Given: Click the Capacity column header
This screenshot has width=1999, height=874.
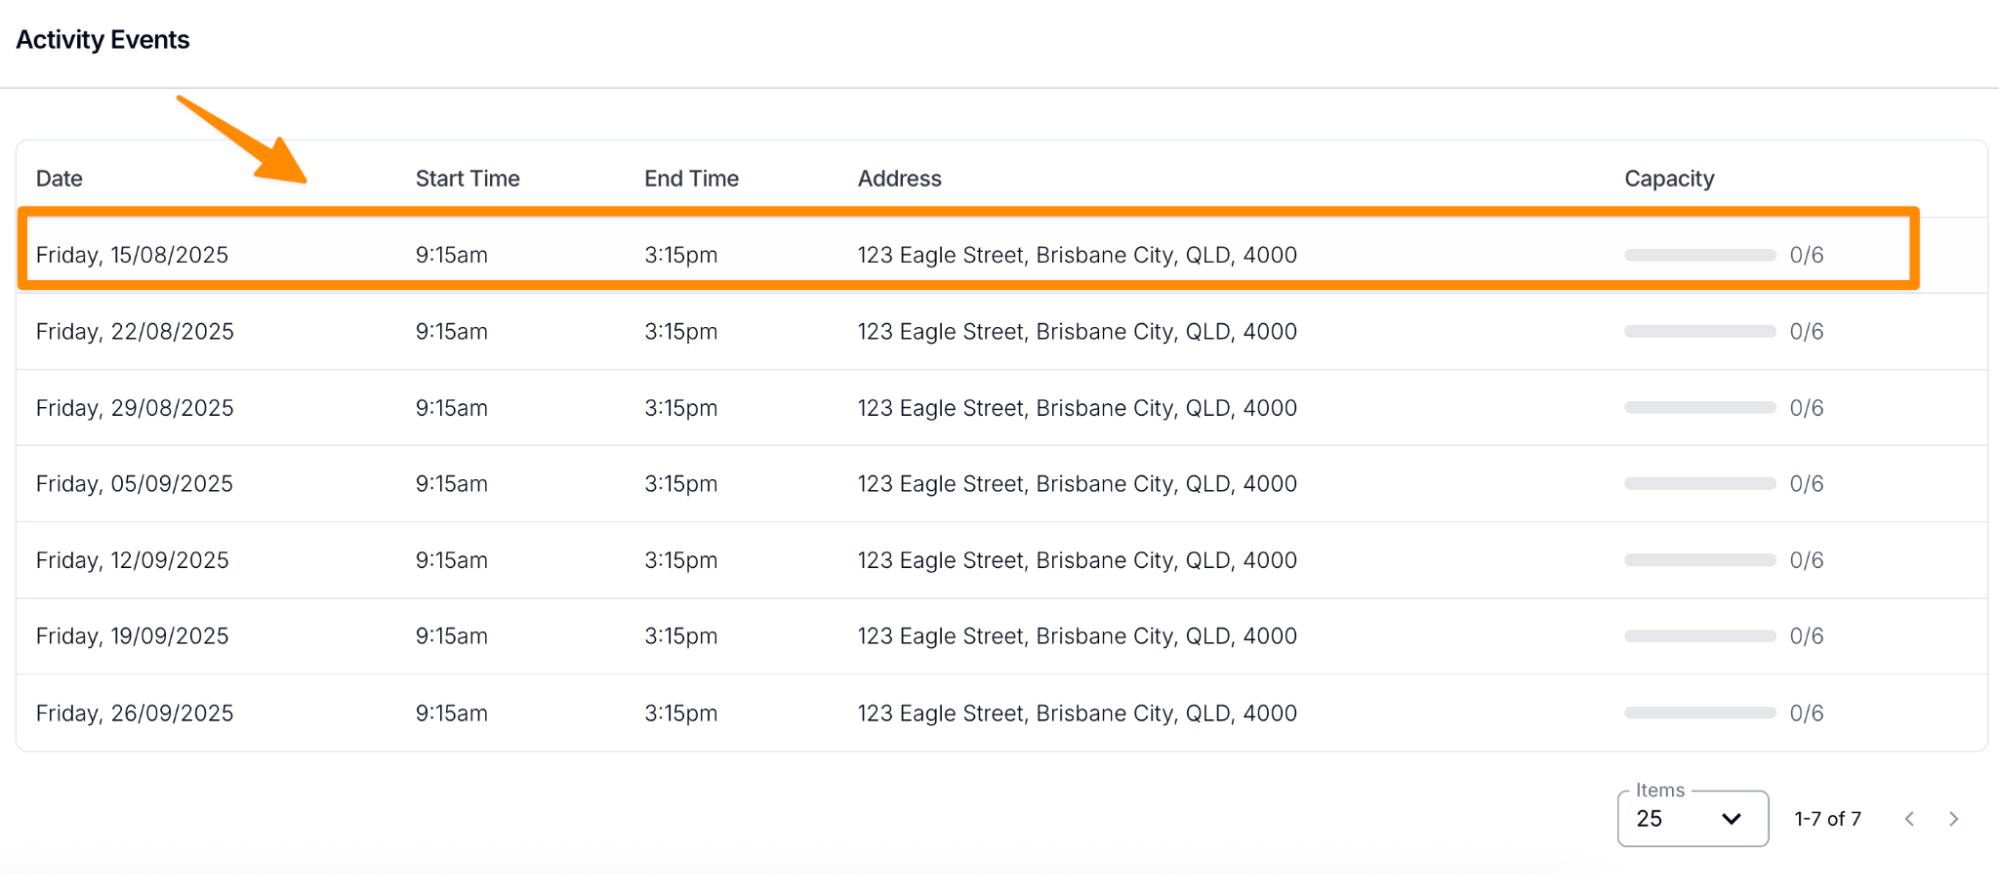Looking at the screenshot, I should [x=1669, y=179].
